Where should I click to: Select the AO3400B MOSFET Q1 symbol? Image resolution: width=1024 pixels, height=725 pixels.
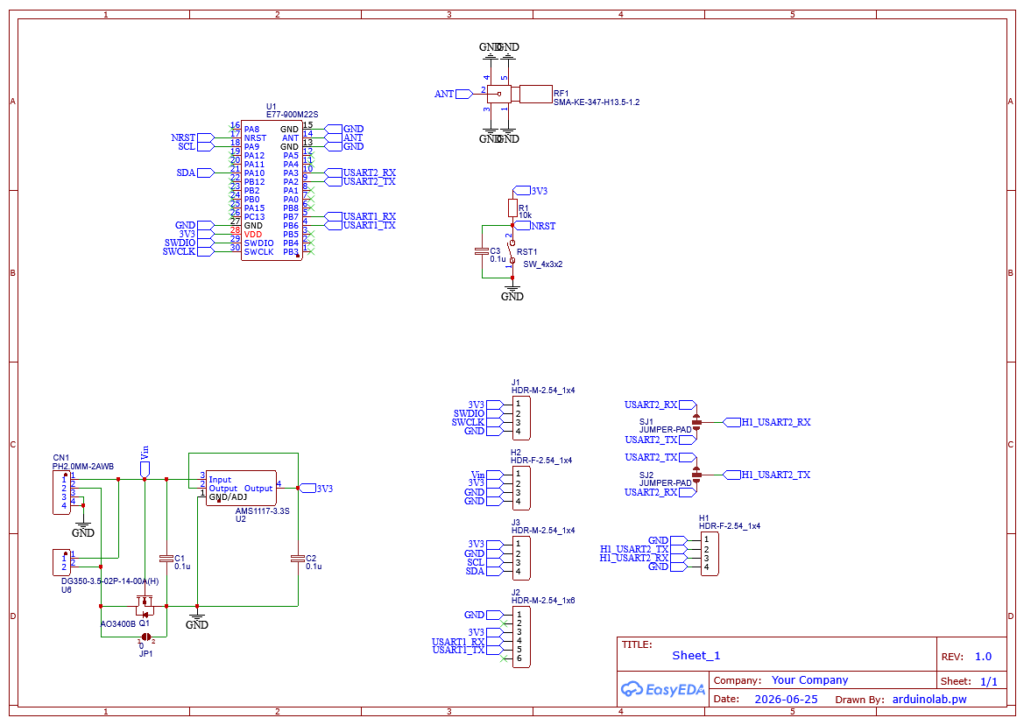144,606
